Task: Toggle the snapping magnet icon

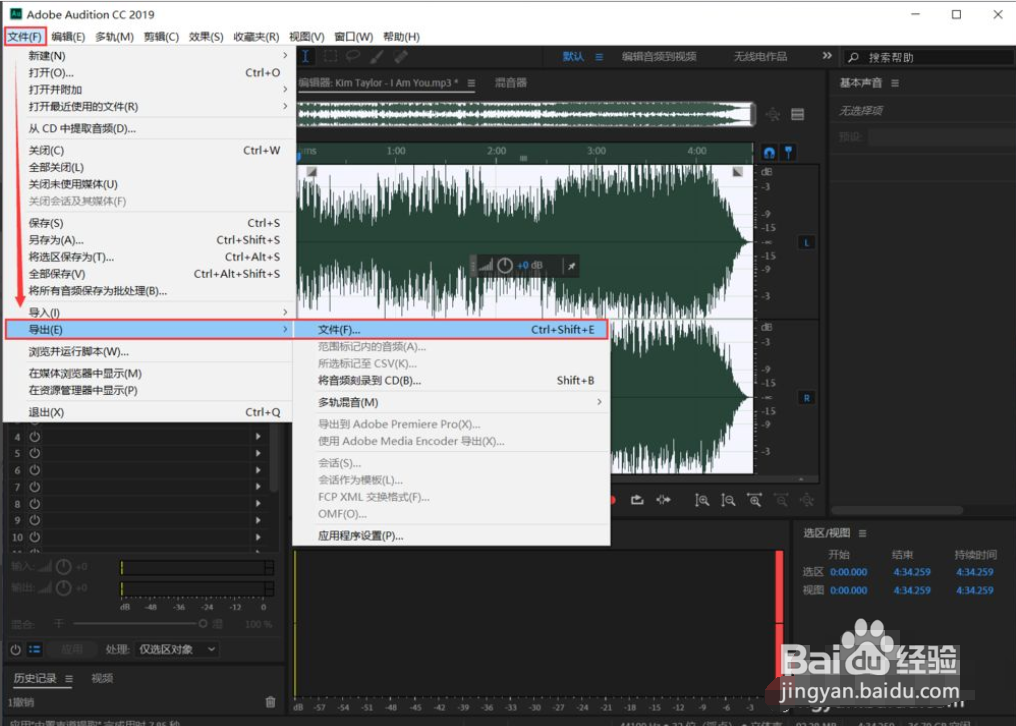Action: (x=769, y=153)
